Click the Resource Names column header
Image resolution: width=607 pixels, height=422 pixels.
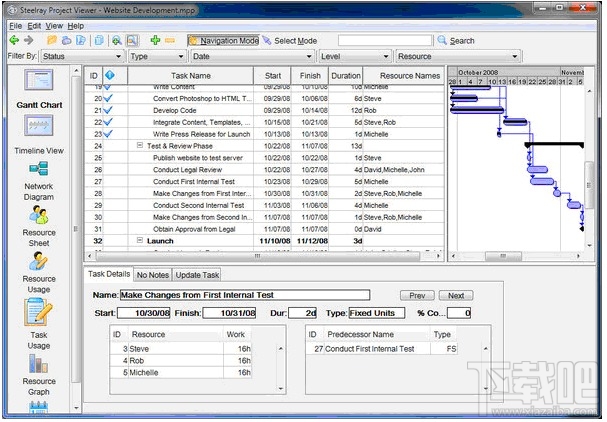tap(404, 76)
